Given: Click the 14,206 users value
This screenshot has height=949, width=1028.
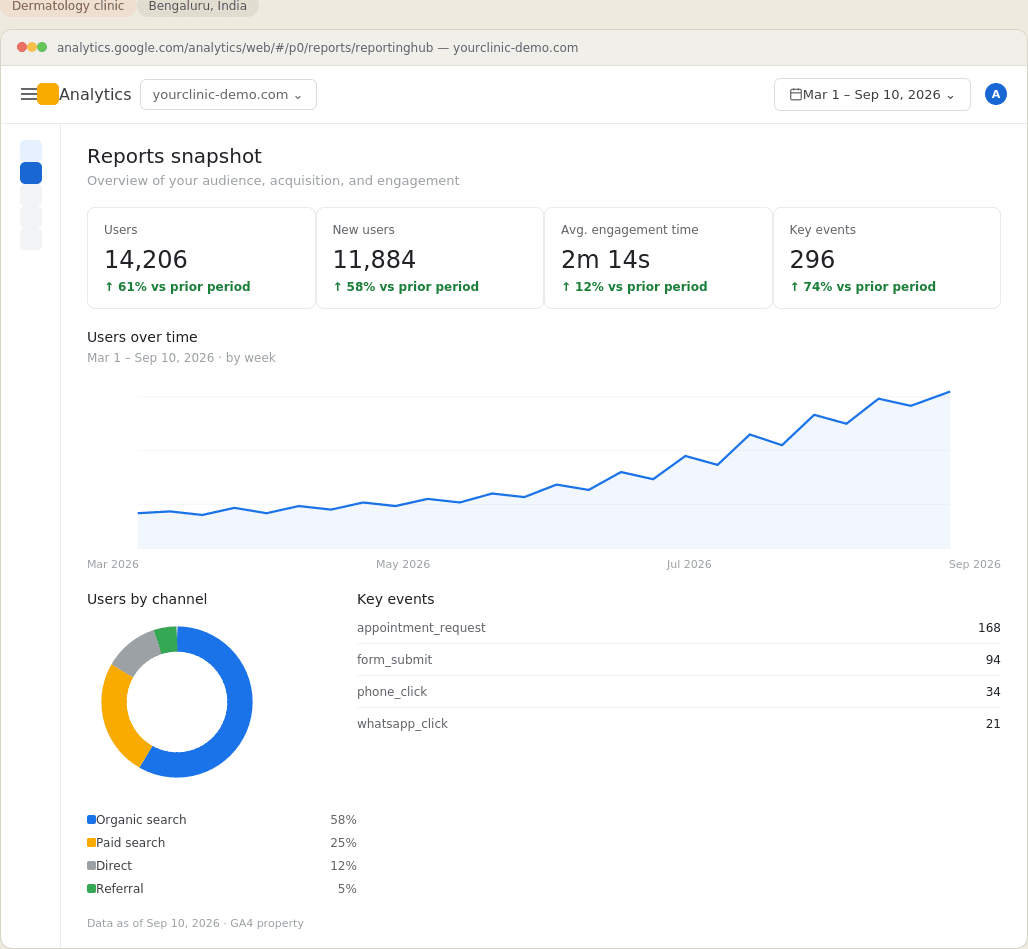Looking at the screenshot, I should point(146,260).
